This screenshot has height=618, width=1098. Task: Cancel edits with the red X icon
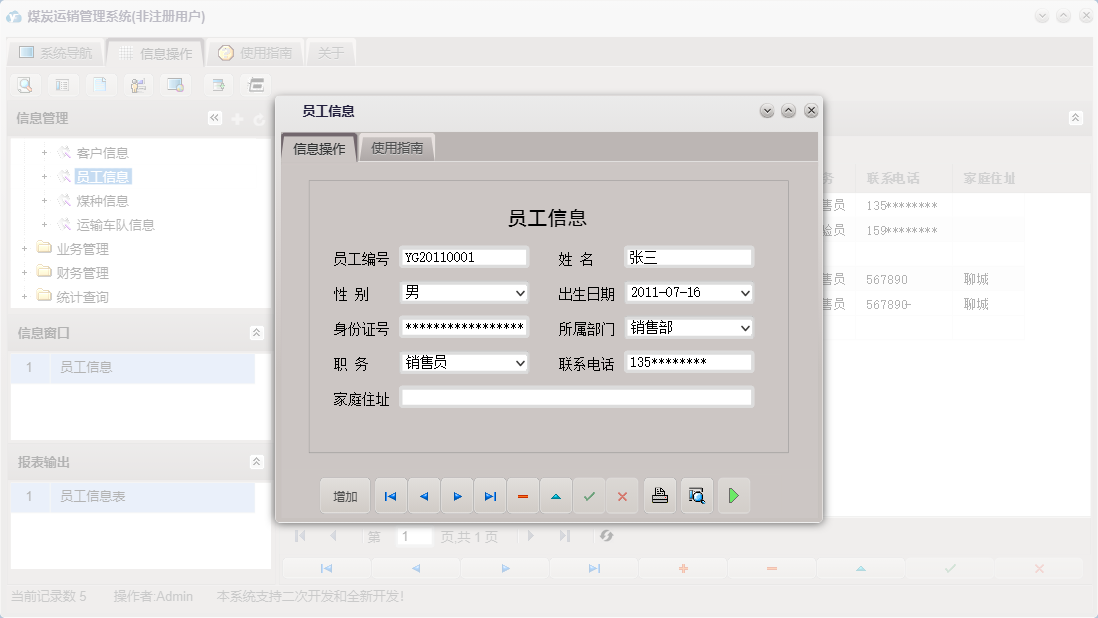coord(622,495)
